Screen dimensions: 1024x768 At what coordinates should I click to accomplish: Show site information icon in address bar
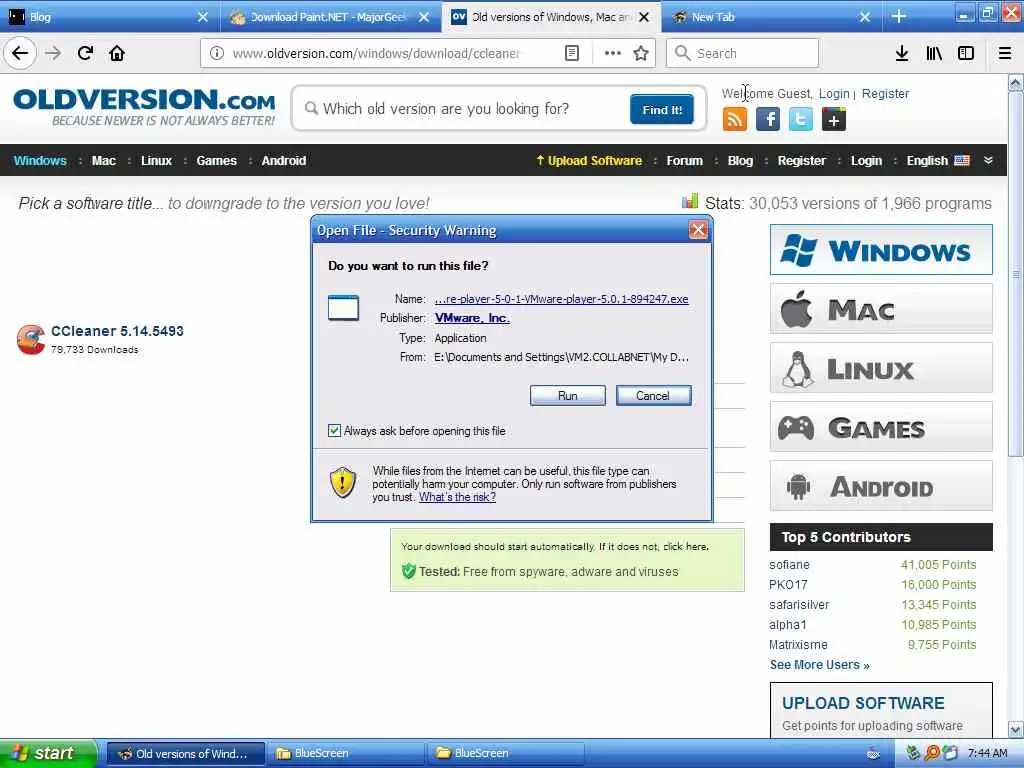[217, 54]
